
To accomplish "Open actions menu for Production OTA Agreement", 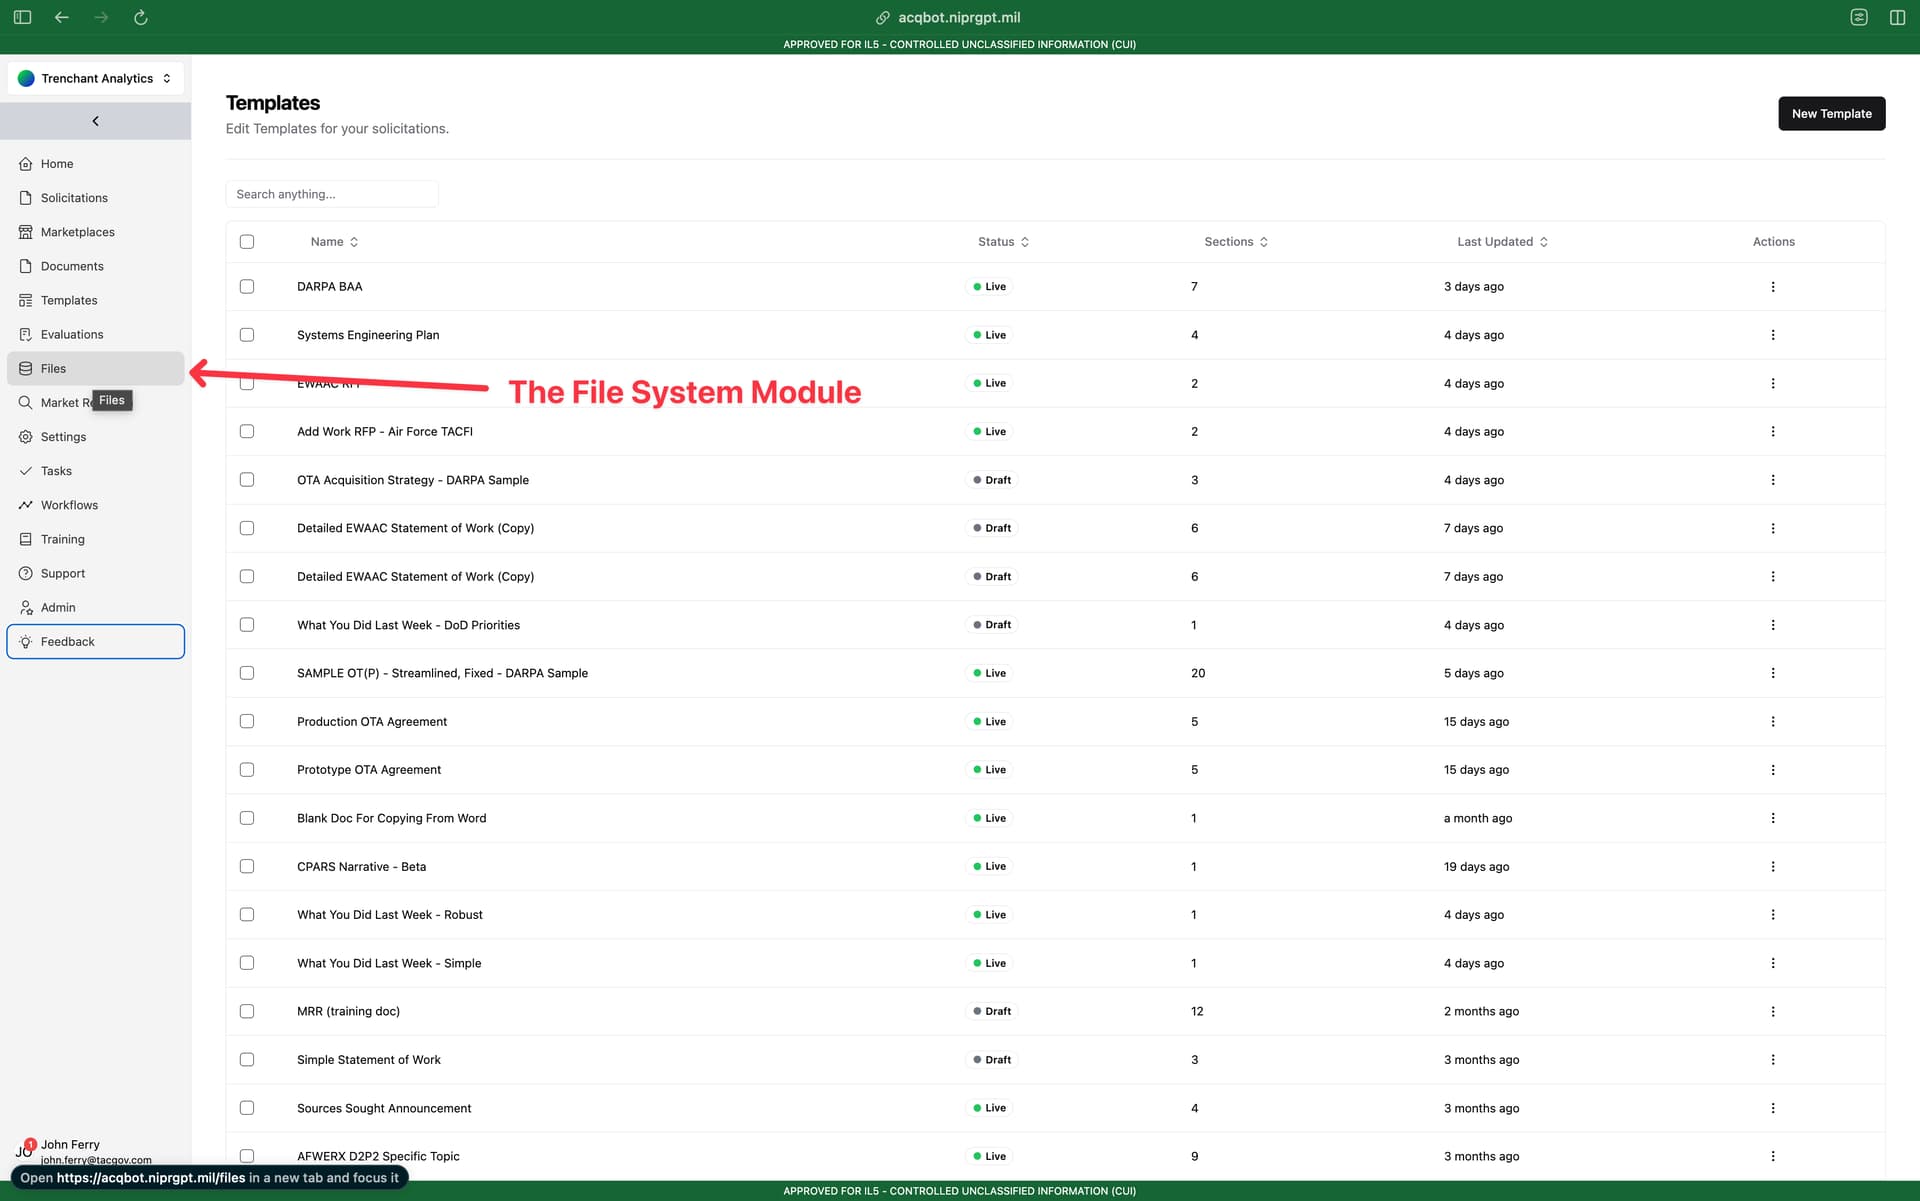I will point(1773,722).
